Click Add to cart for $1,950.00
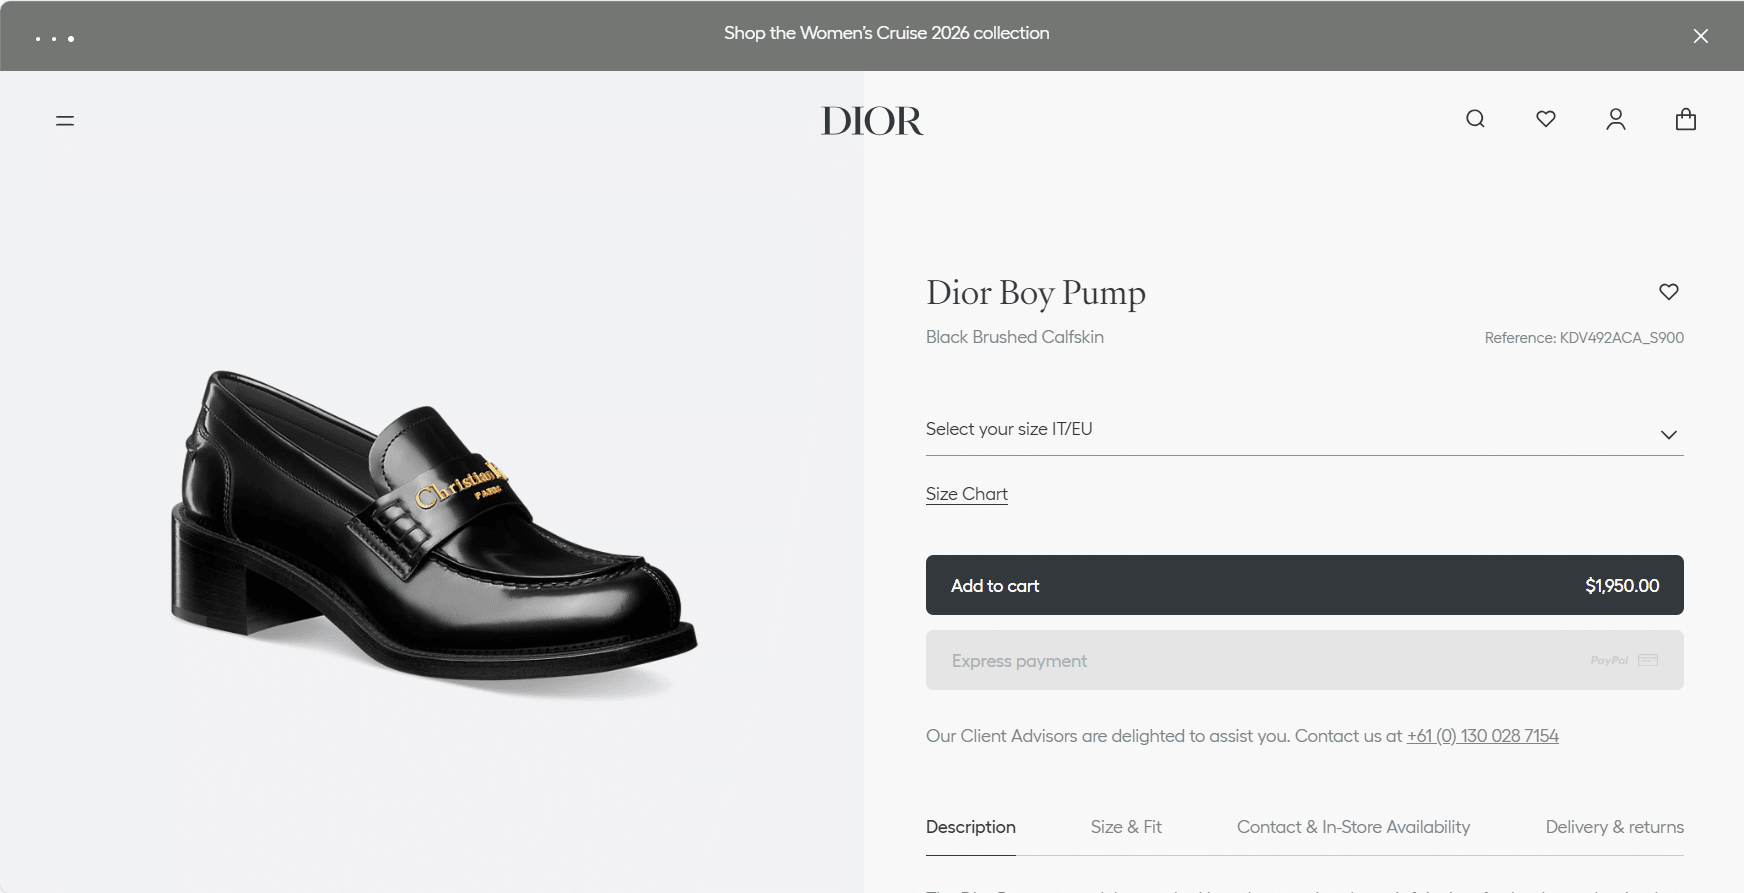The height and width of the screenshot is (893, 1744). click(x=1304, y=585)
